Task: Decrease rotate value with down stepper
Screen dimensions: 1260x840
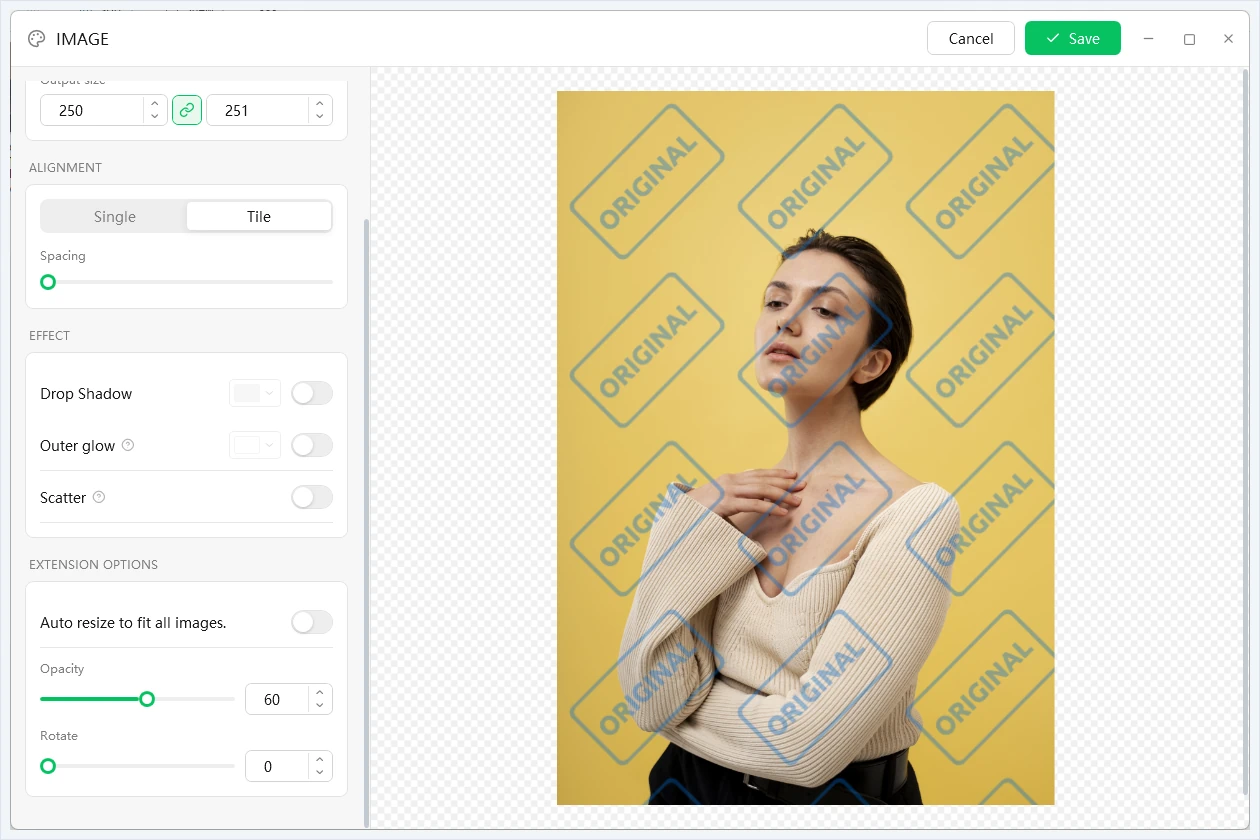Action: (320, 773)
